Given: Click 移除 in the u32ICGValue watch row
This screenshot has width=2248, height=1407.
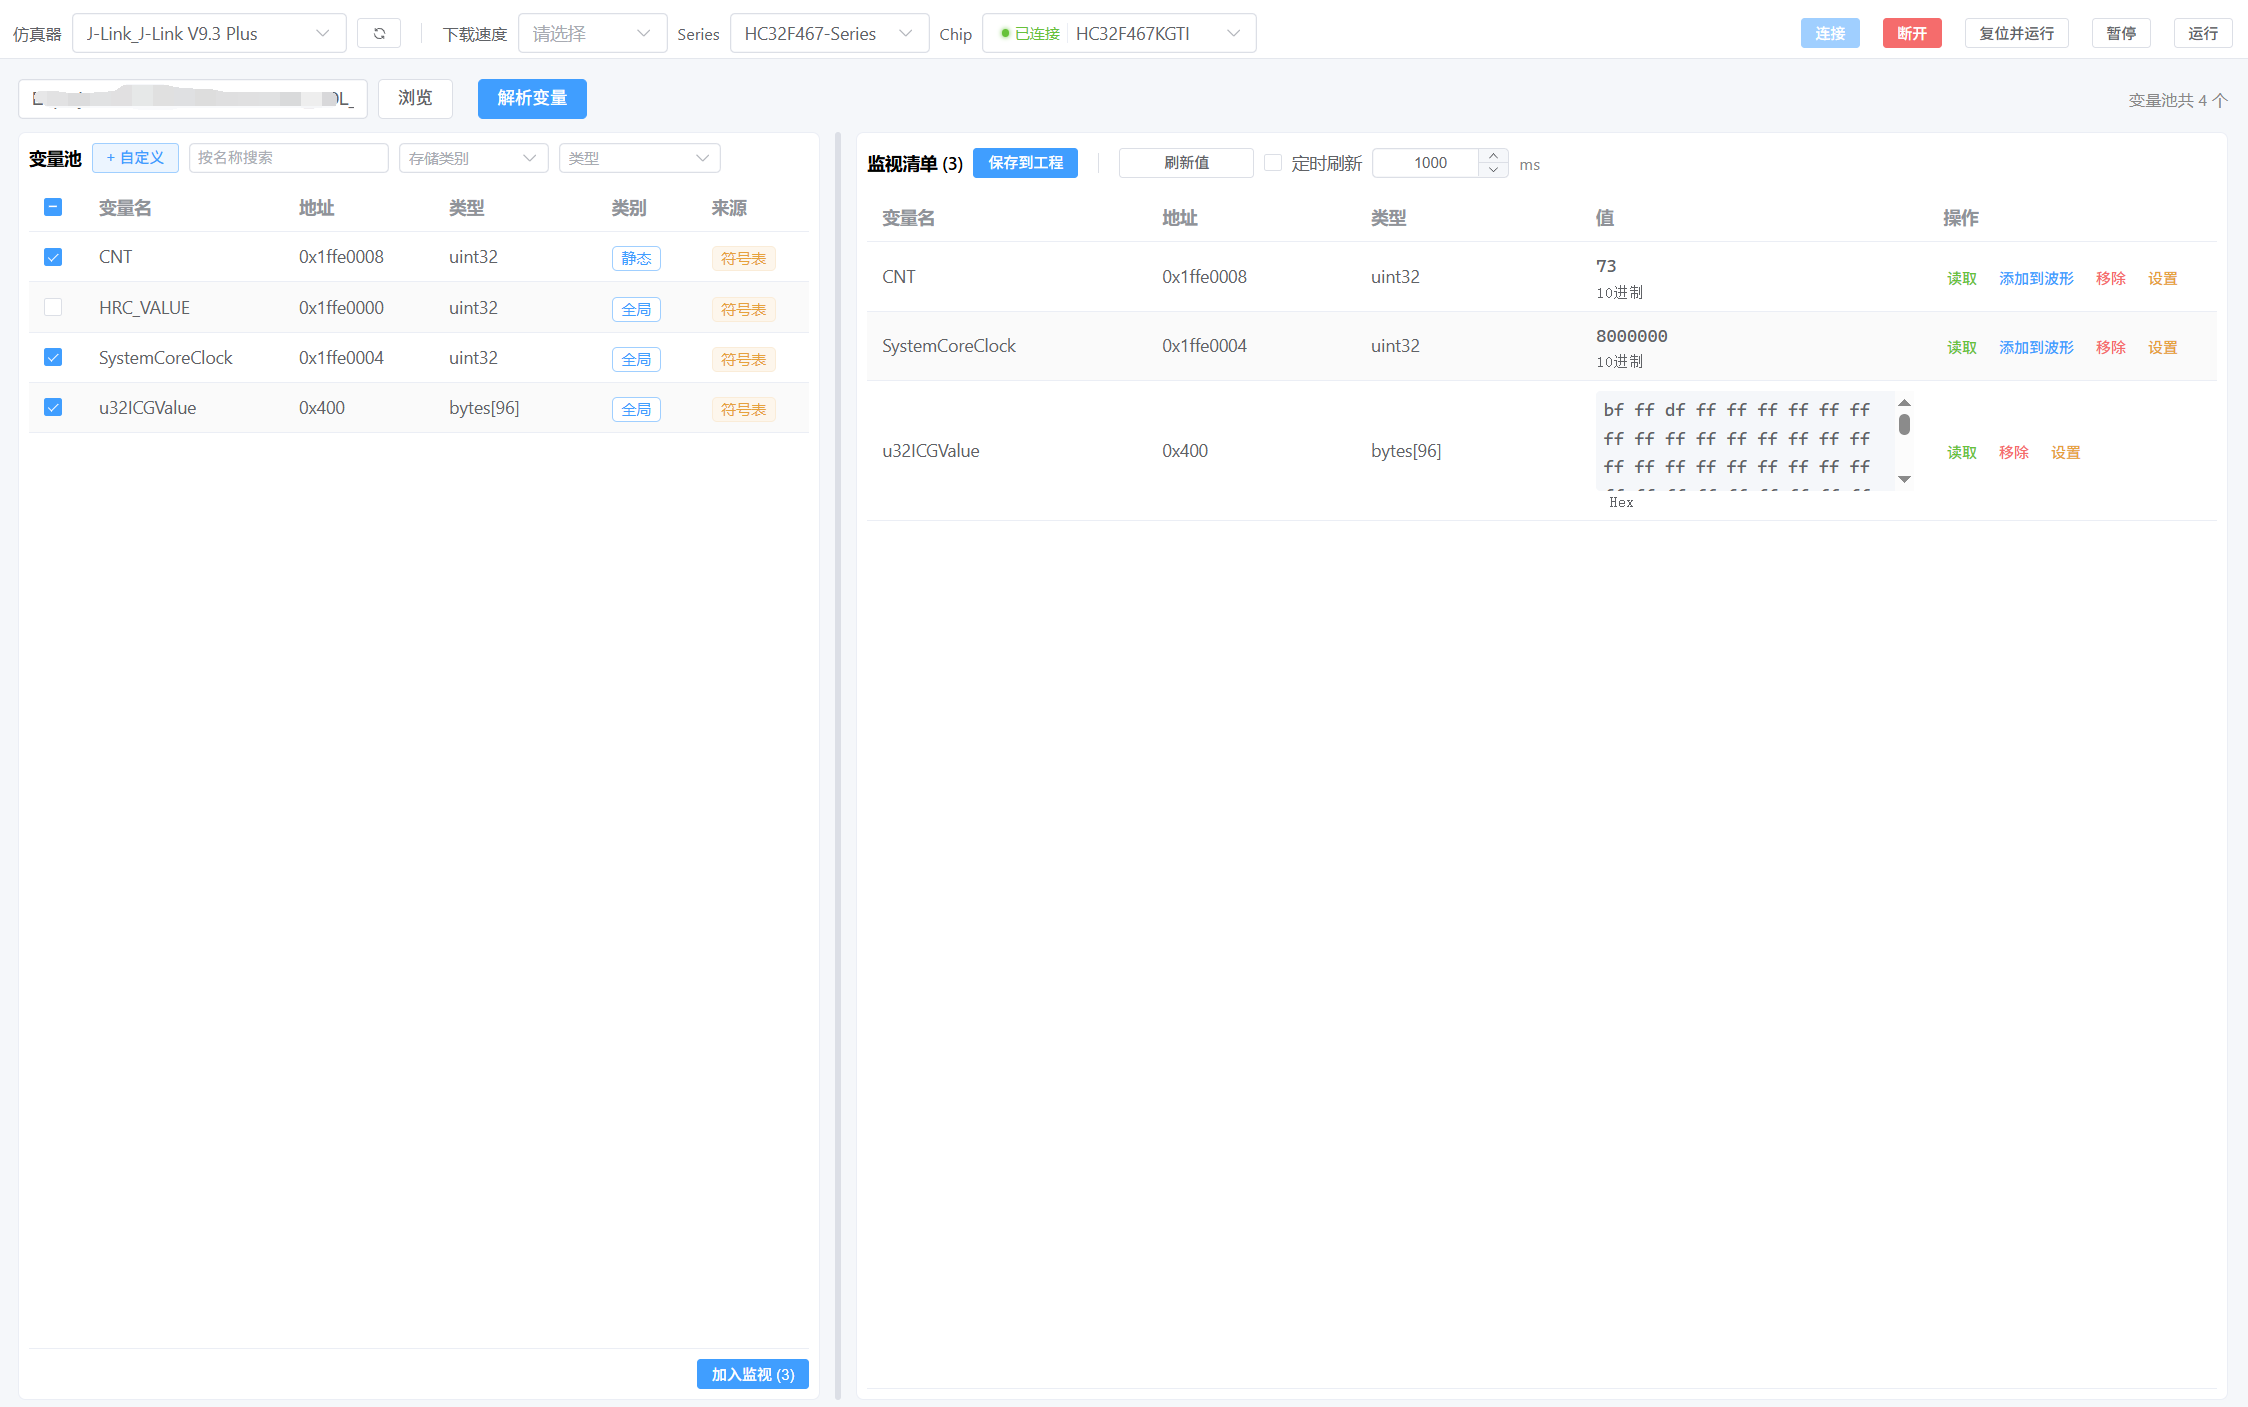Looking at the screenshot, I should point(2014,452).
